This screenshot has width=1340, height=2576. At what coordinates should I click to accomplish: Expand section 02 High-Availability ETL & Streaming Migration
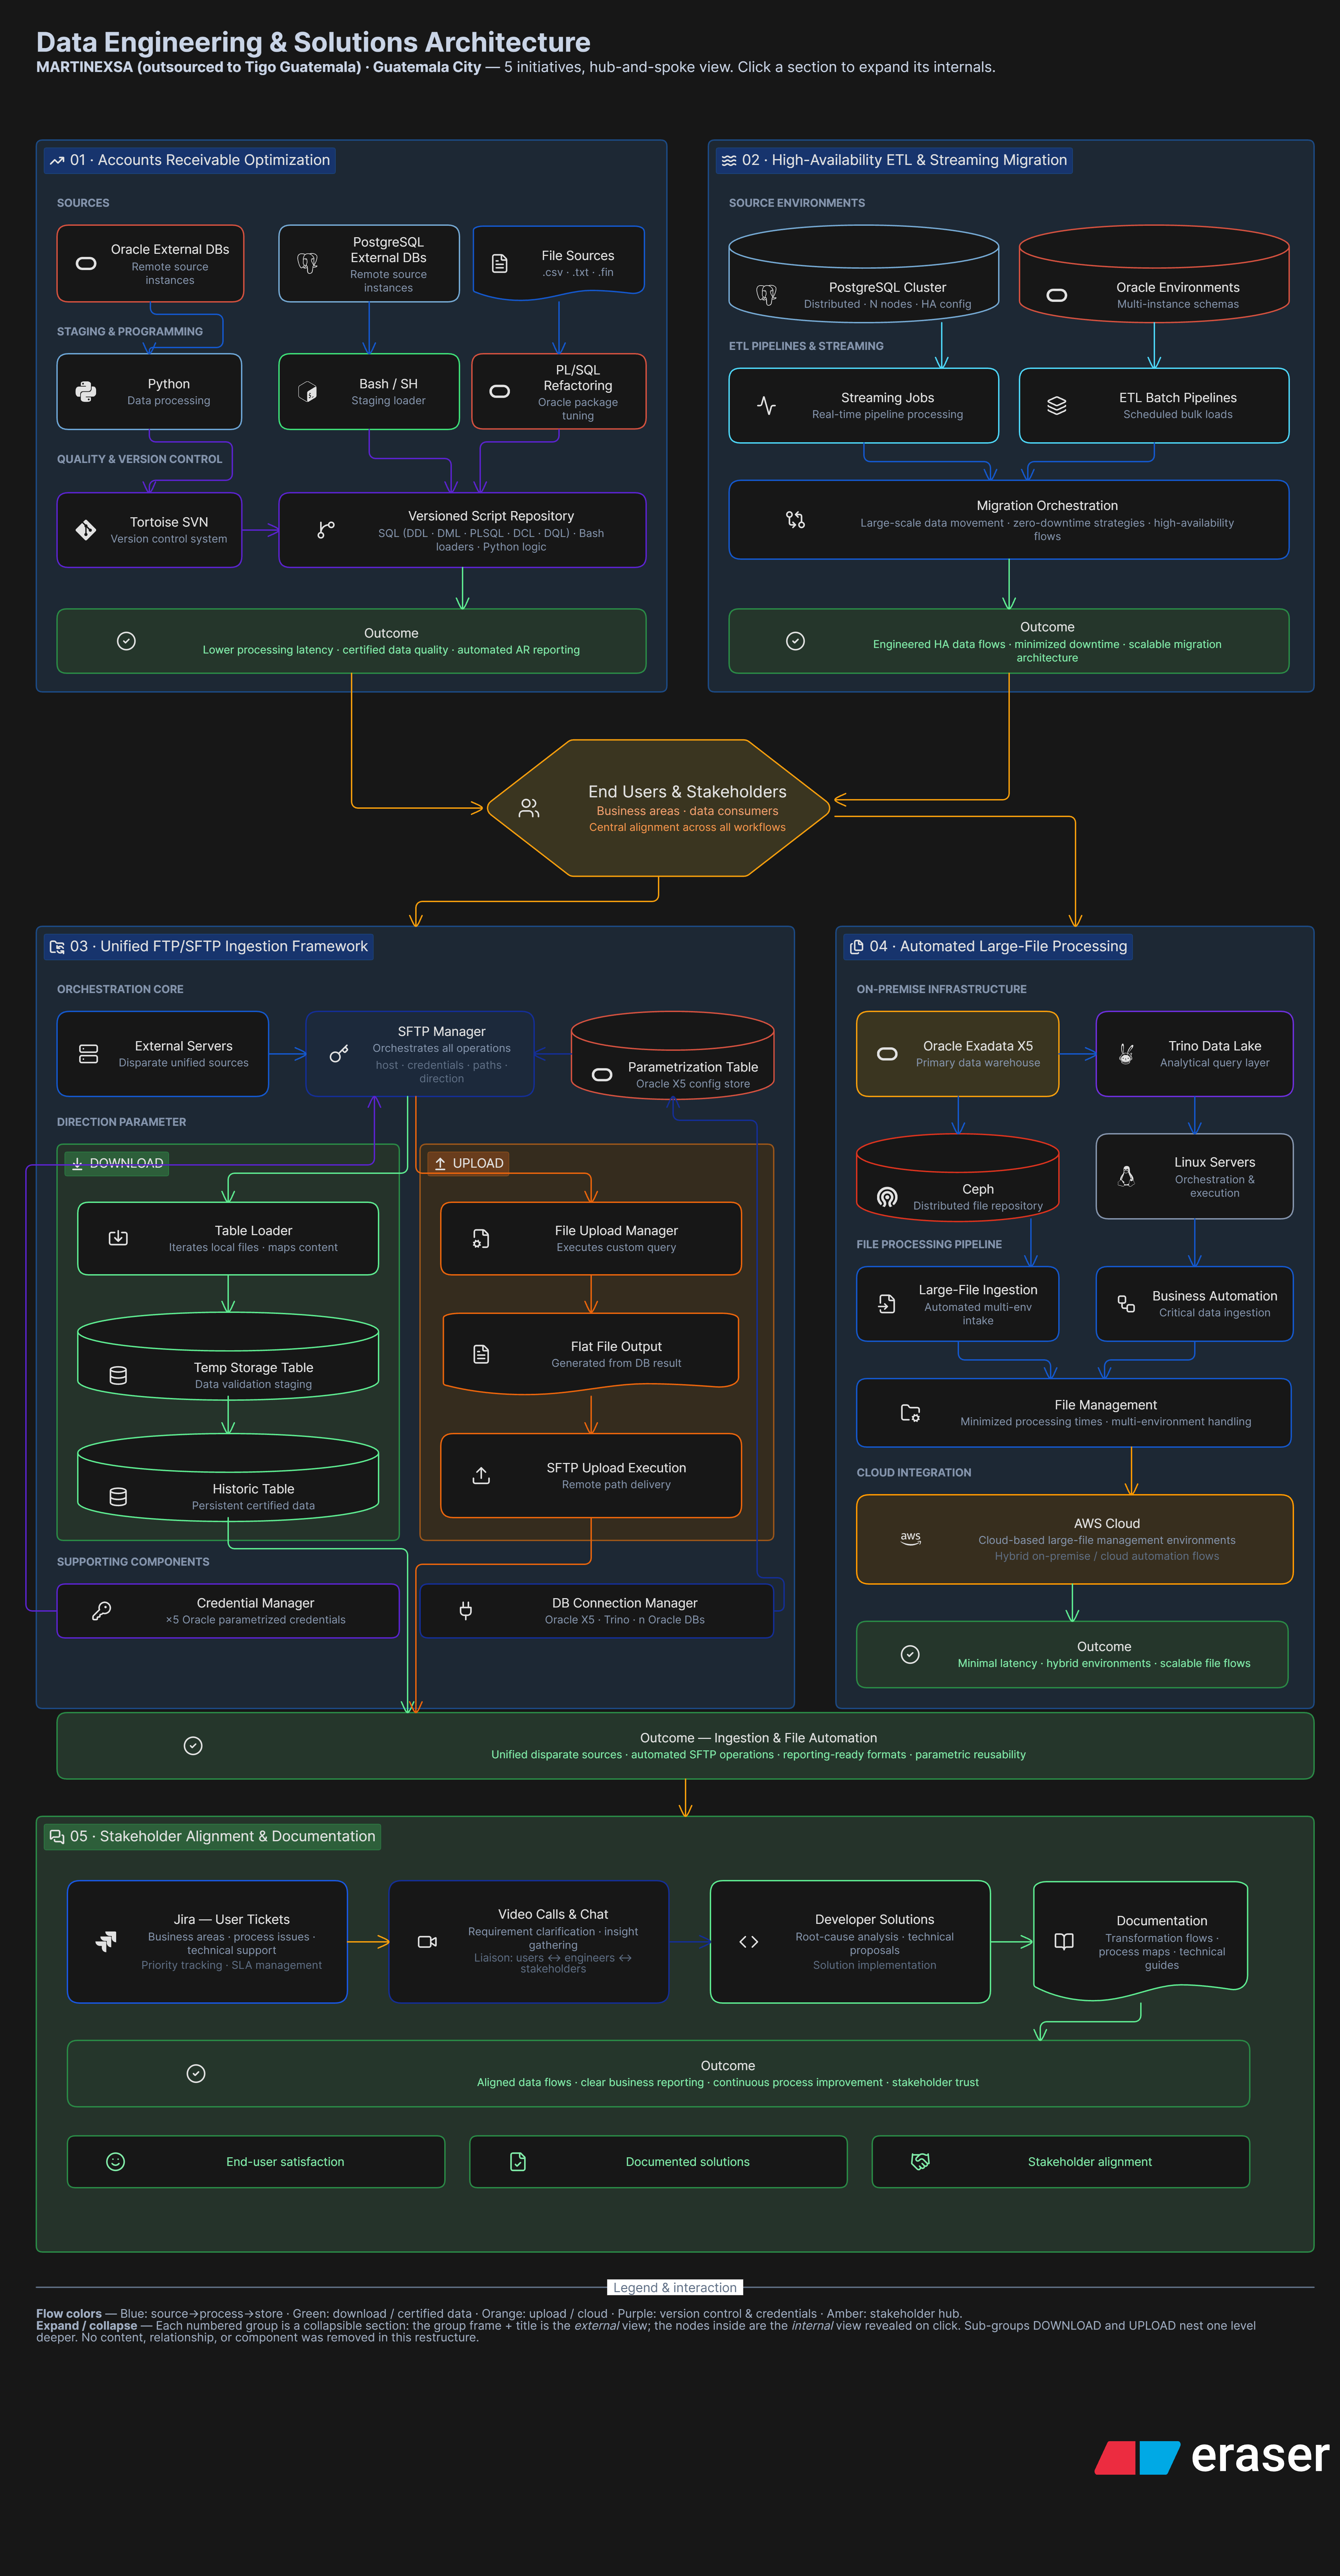pyautogui.click(x=894, y=160)
